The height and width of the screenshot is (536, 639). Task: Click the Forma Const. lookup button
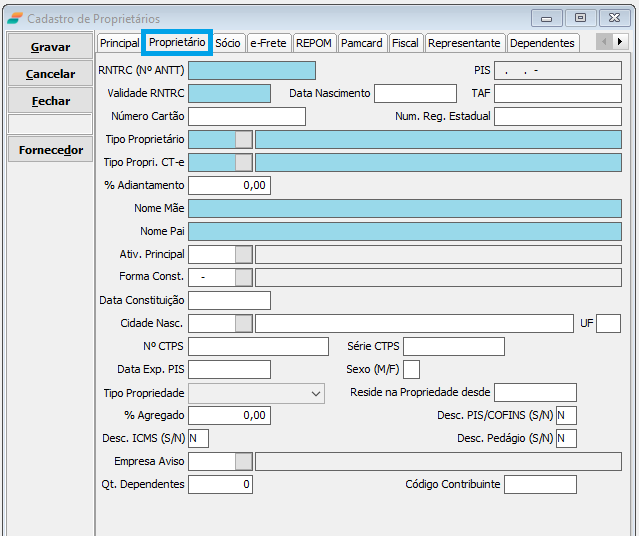click(243, 277)
